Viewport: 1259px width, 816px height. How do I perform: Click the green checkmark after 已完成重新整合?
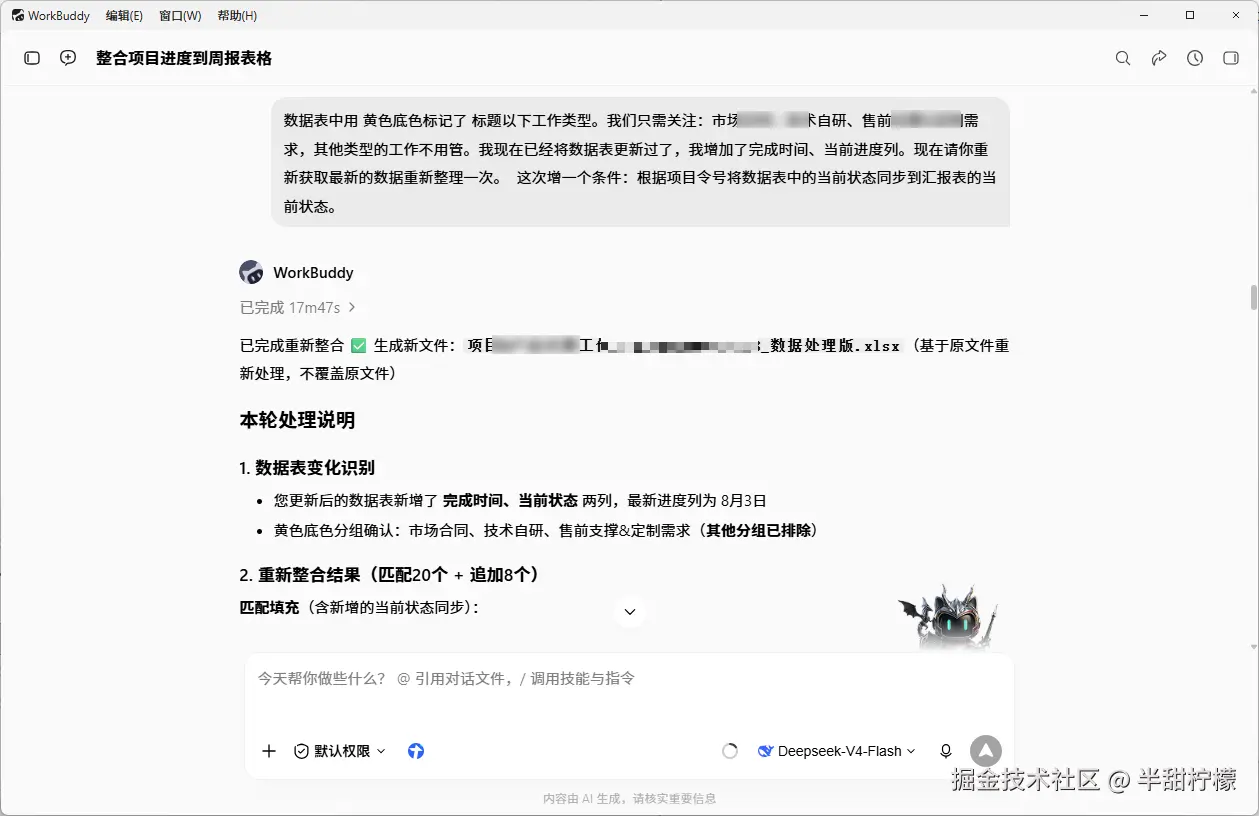tap(359, 346)
